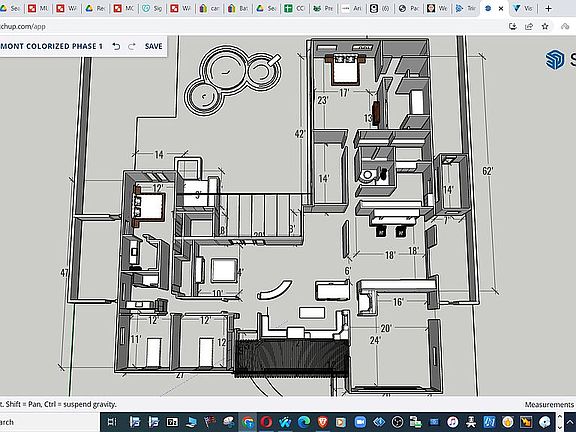
Task: Select the toilet in the bathroom
Action: [368, 176]
